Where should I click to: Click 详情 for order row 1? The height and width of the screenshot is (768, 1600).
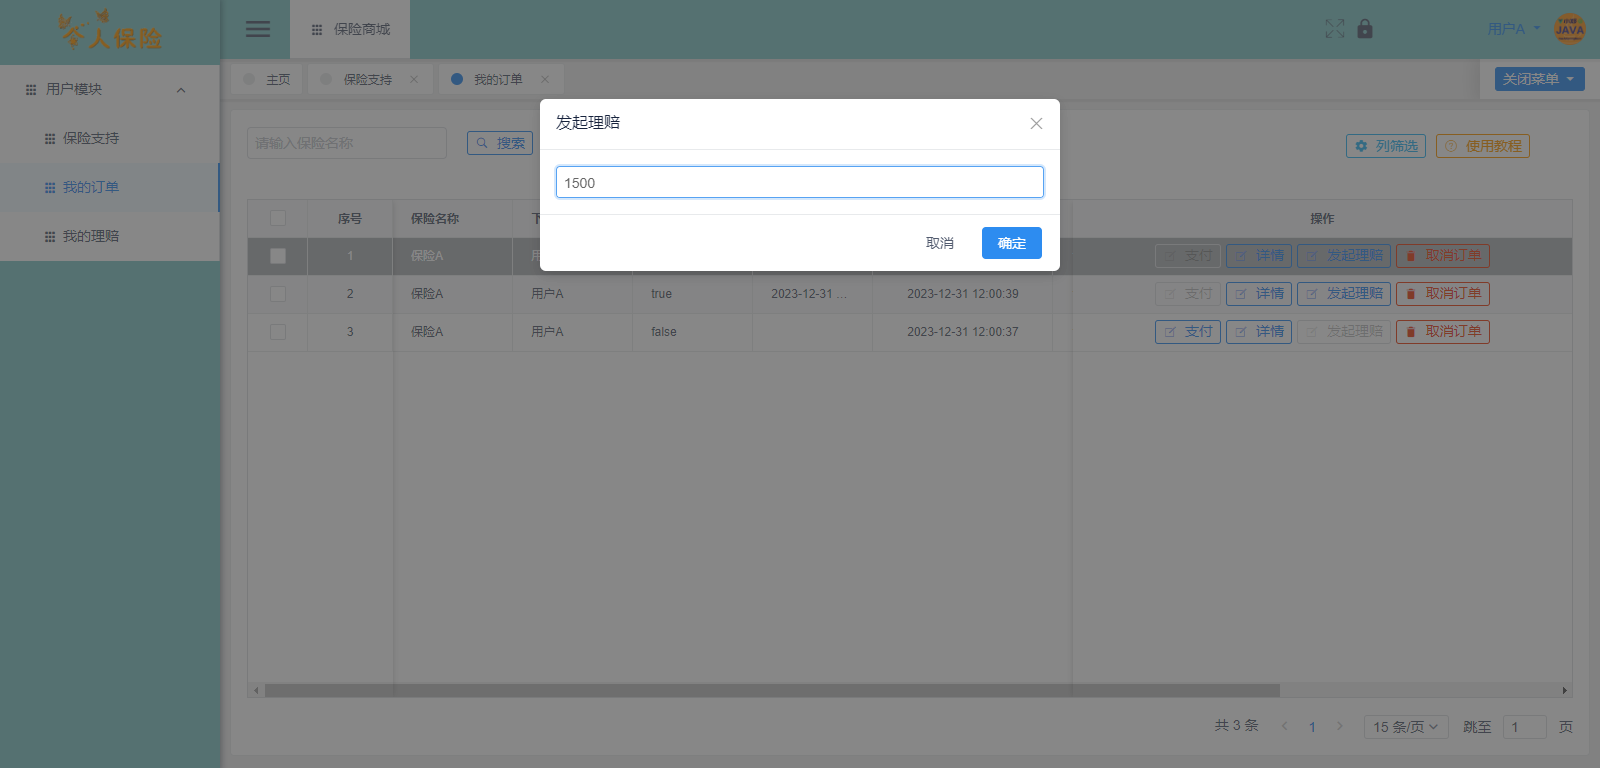pyautogui.click(x=1259, y=256)
